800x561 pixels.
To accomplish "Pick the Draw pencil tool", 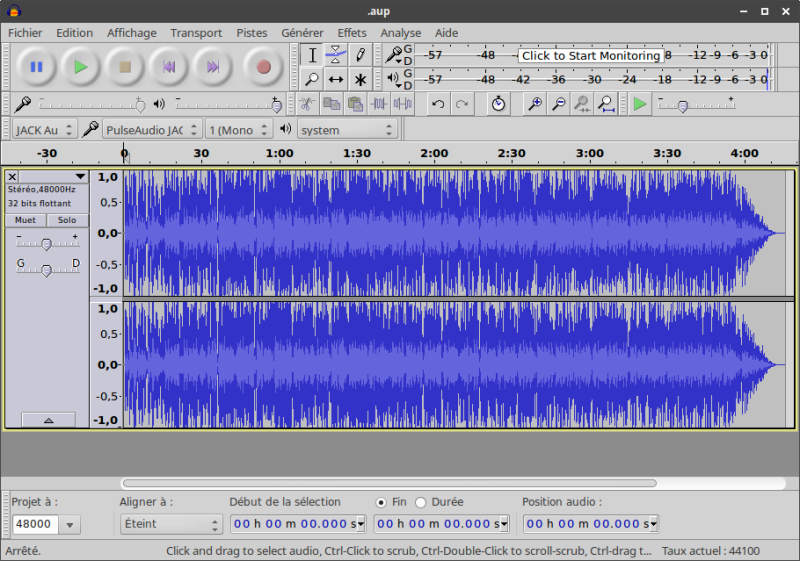I will pos(361,55).
